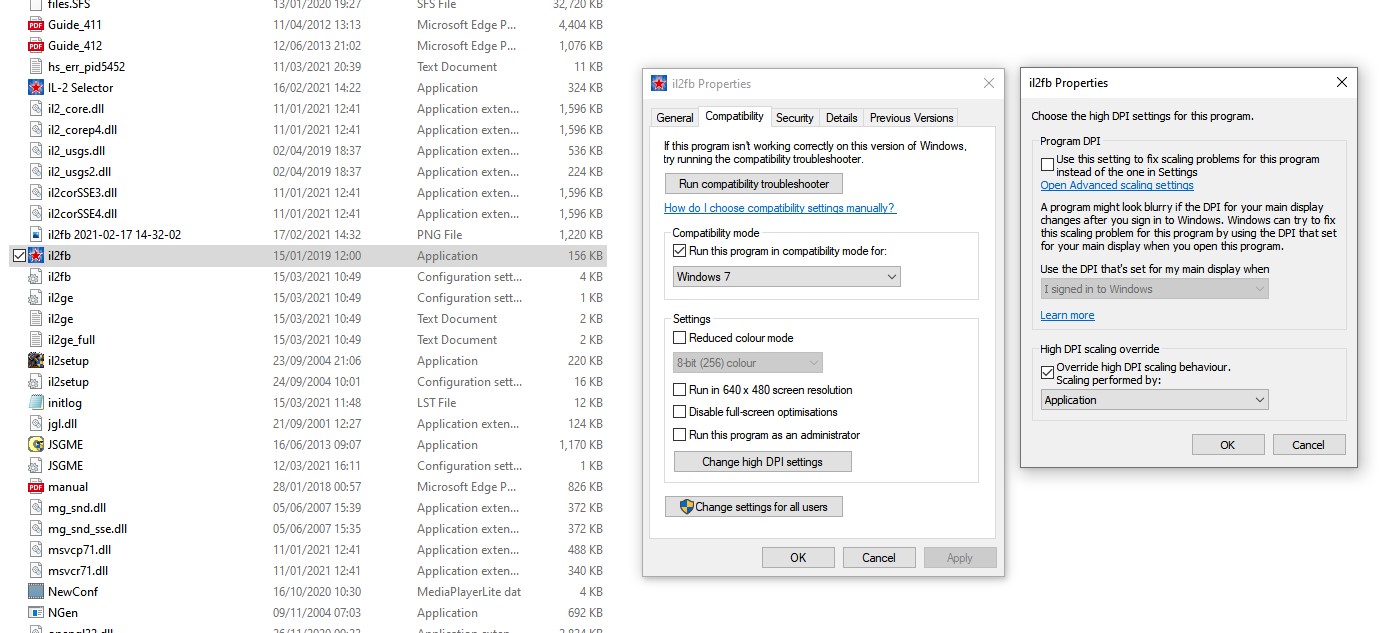Click the il2ge_full text document icon

click(x=36, y=339)
